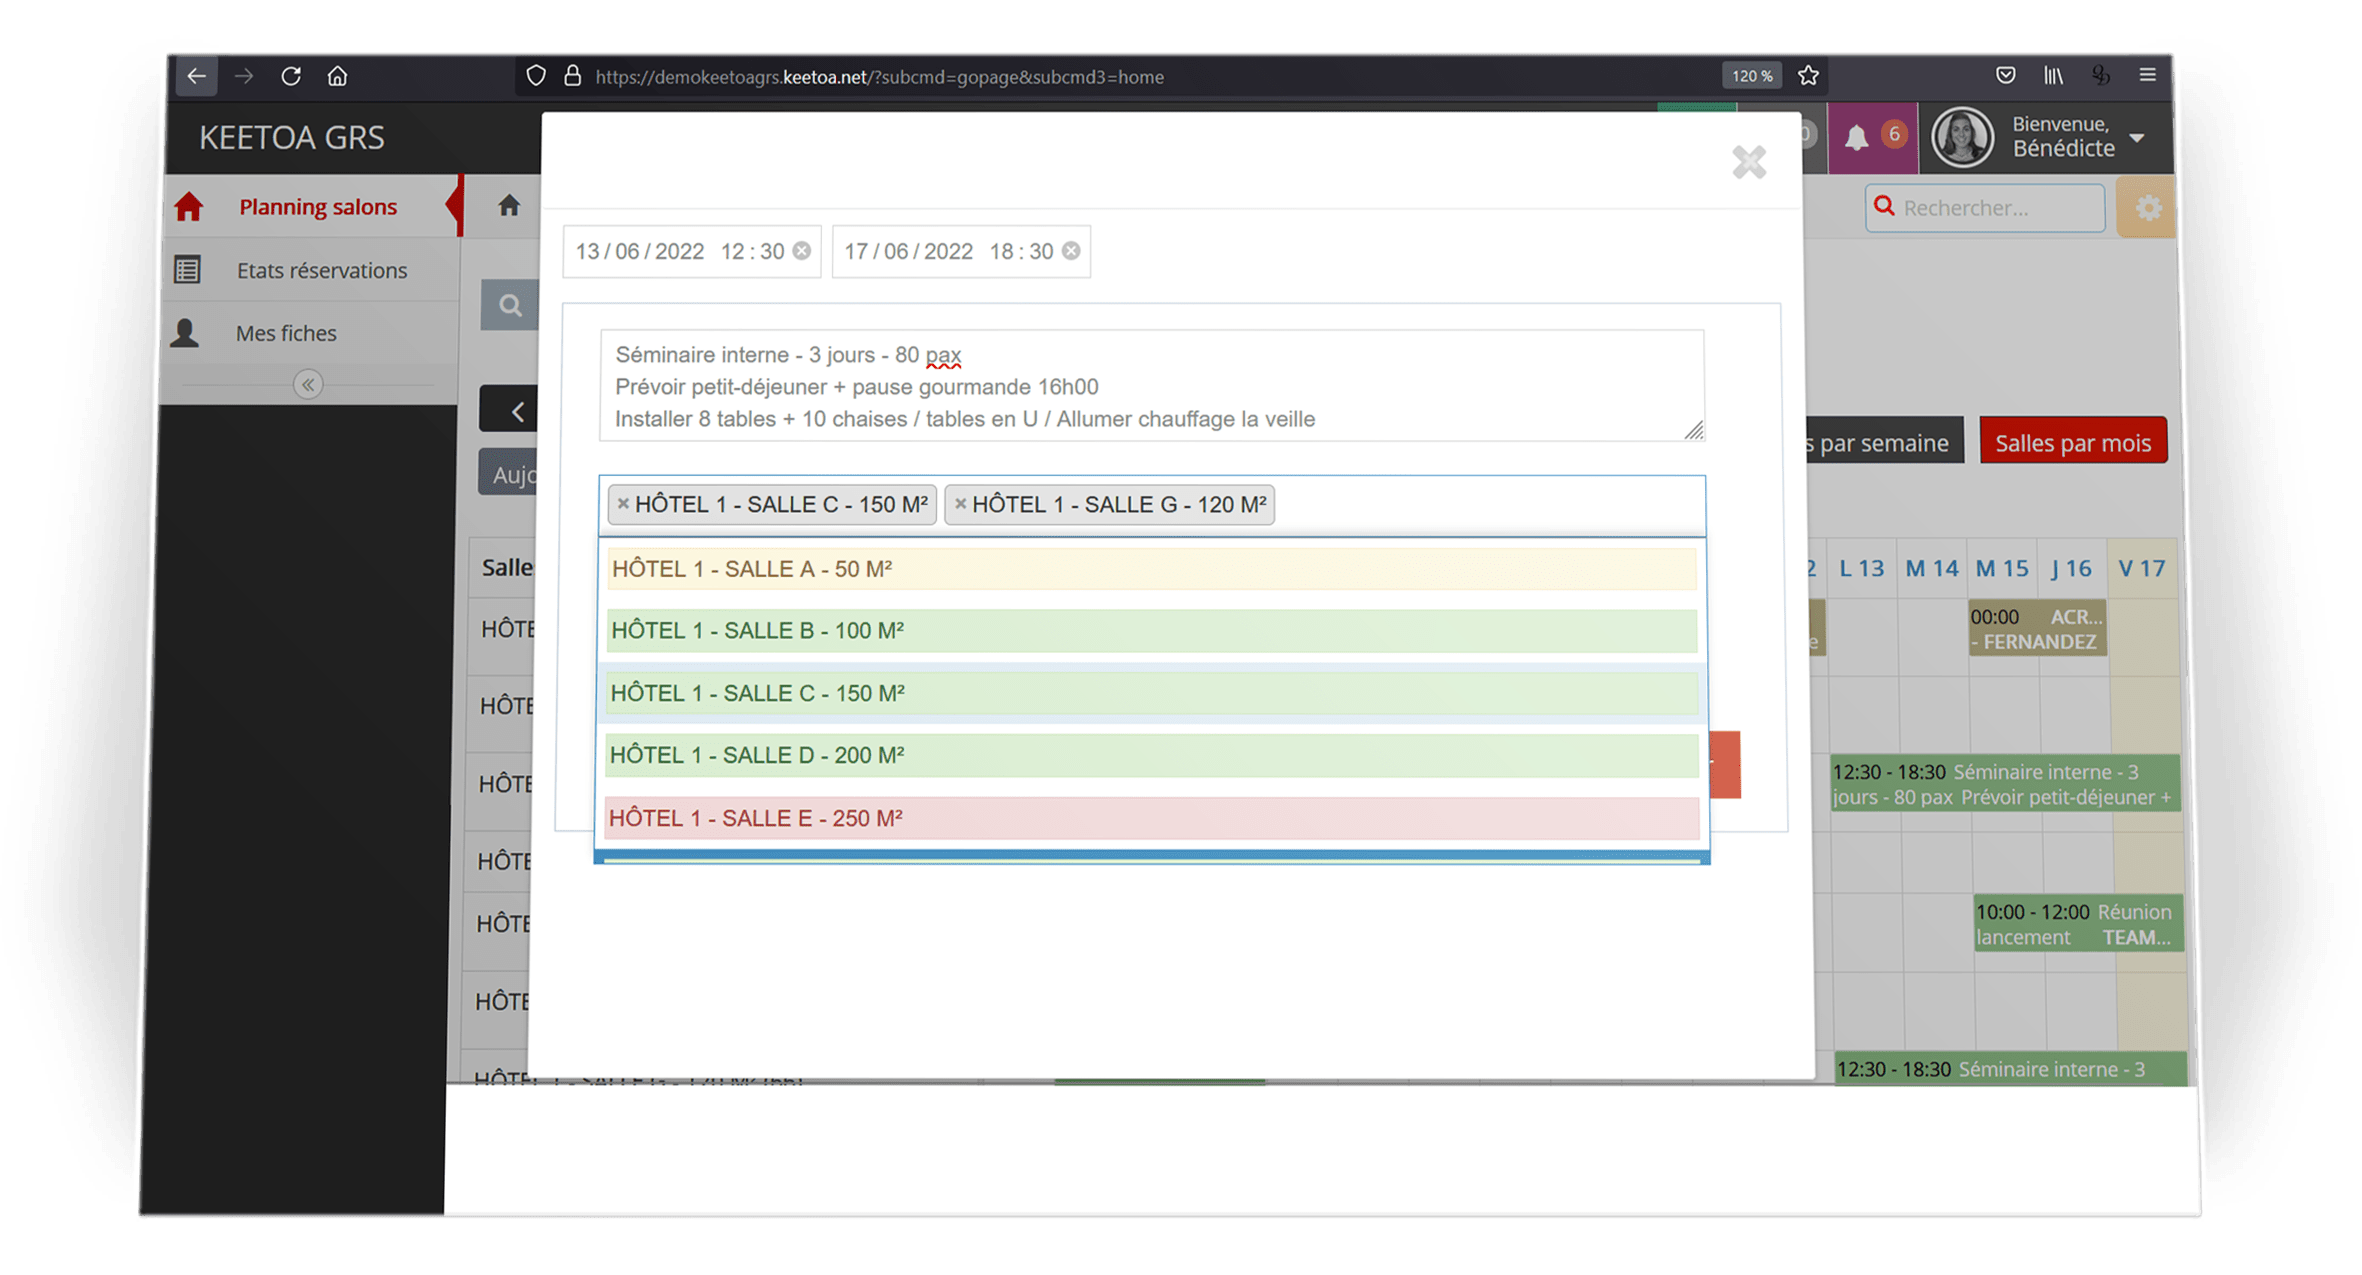
Task: Click the seminar notes text area
Action: coord(1150,386)
